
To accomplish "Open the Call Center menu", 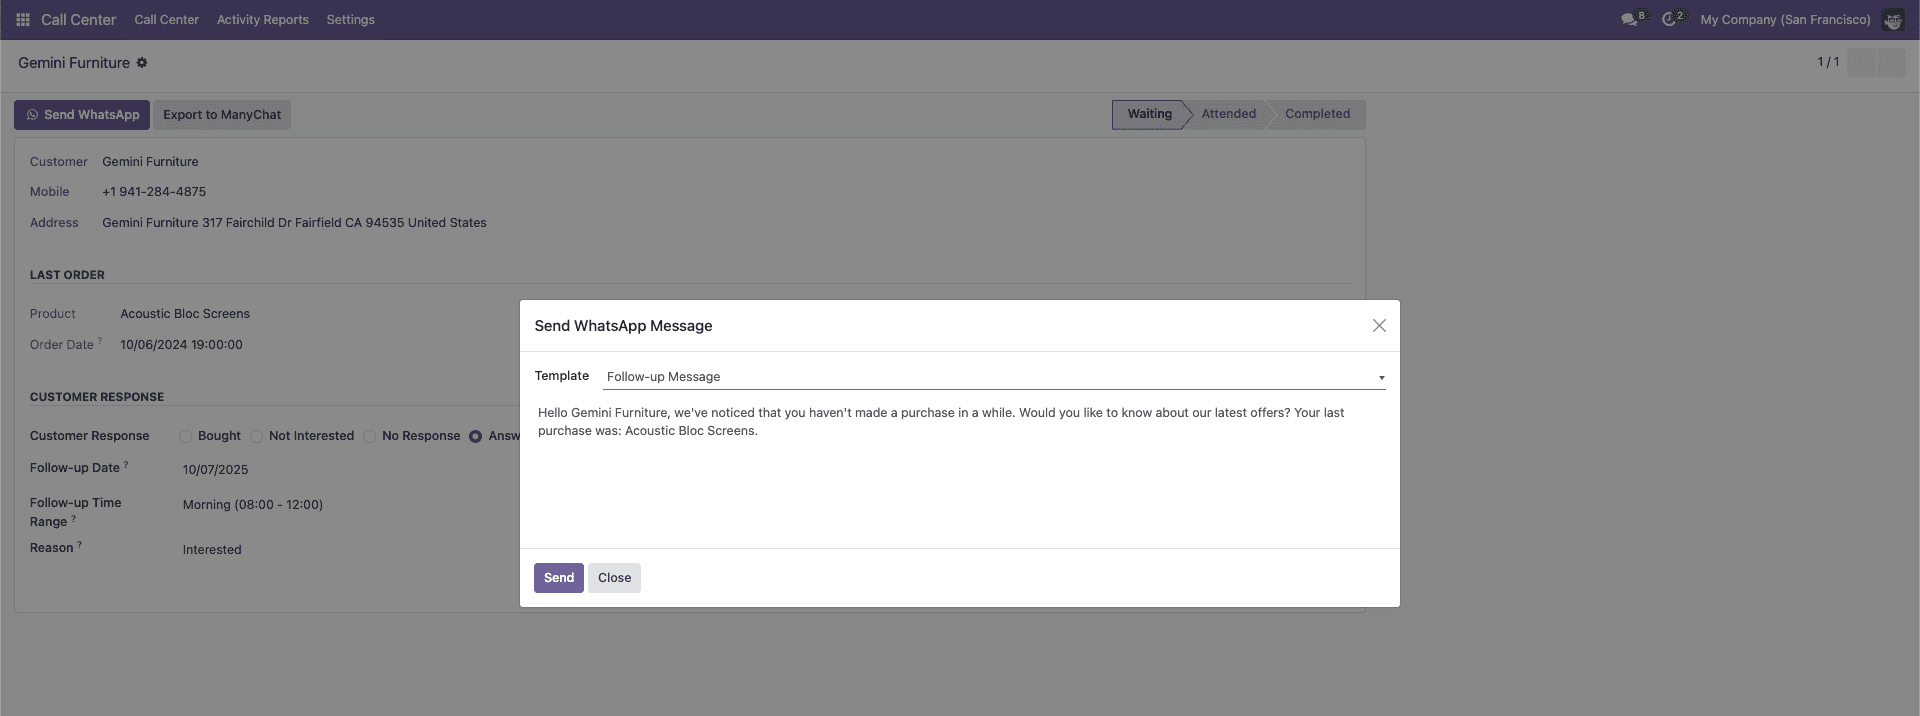I will (166, 20).
